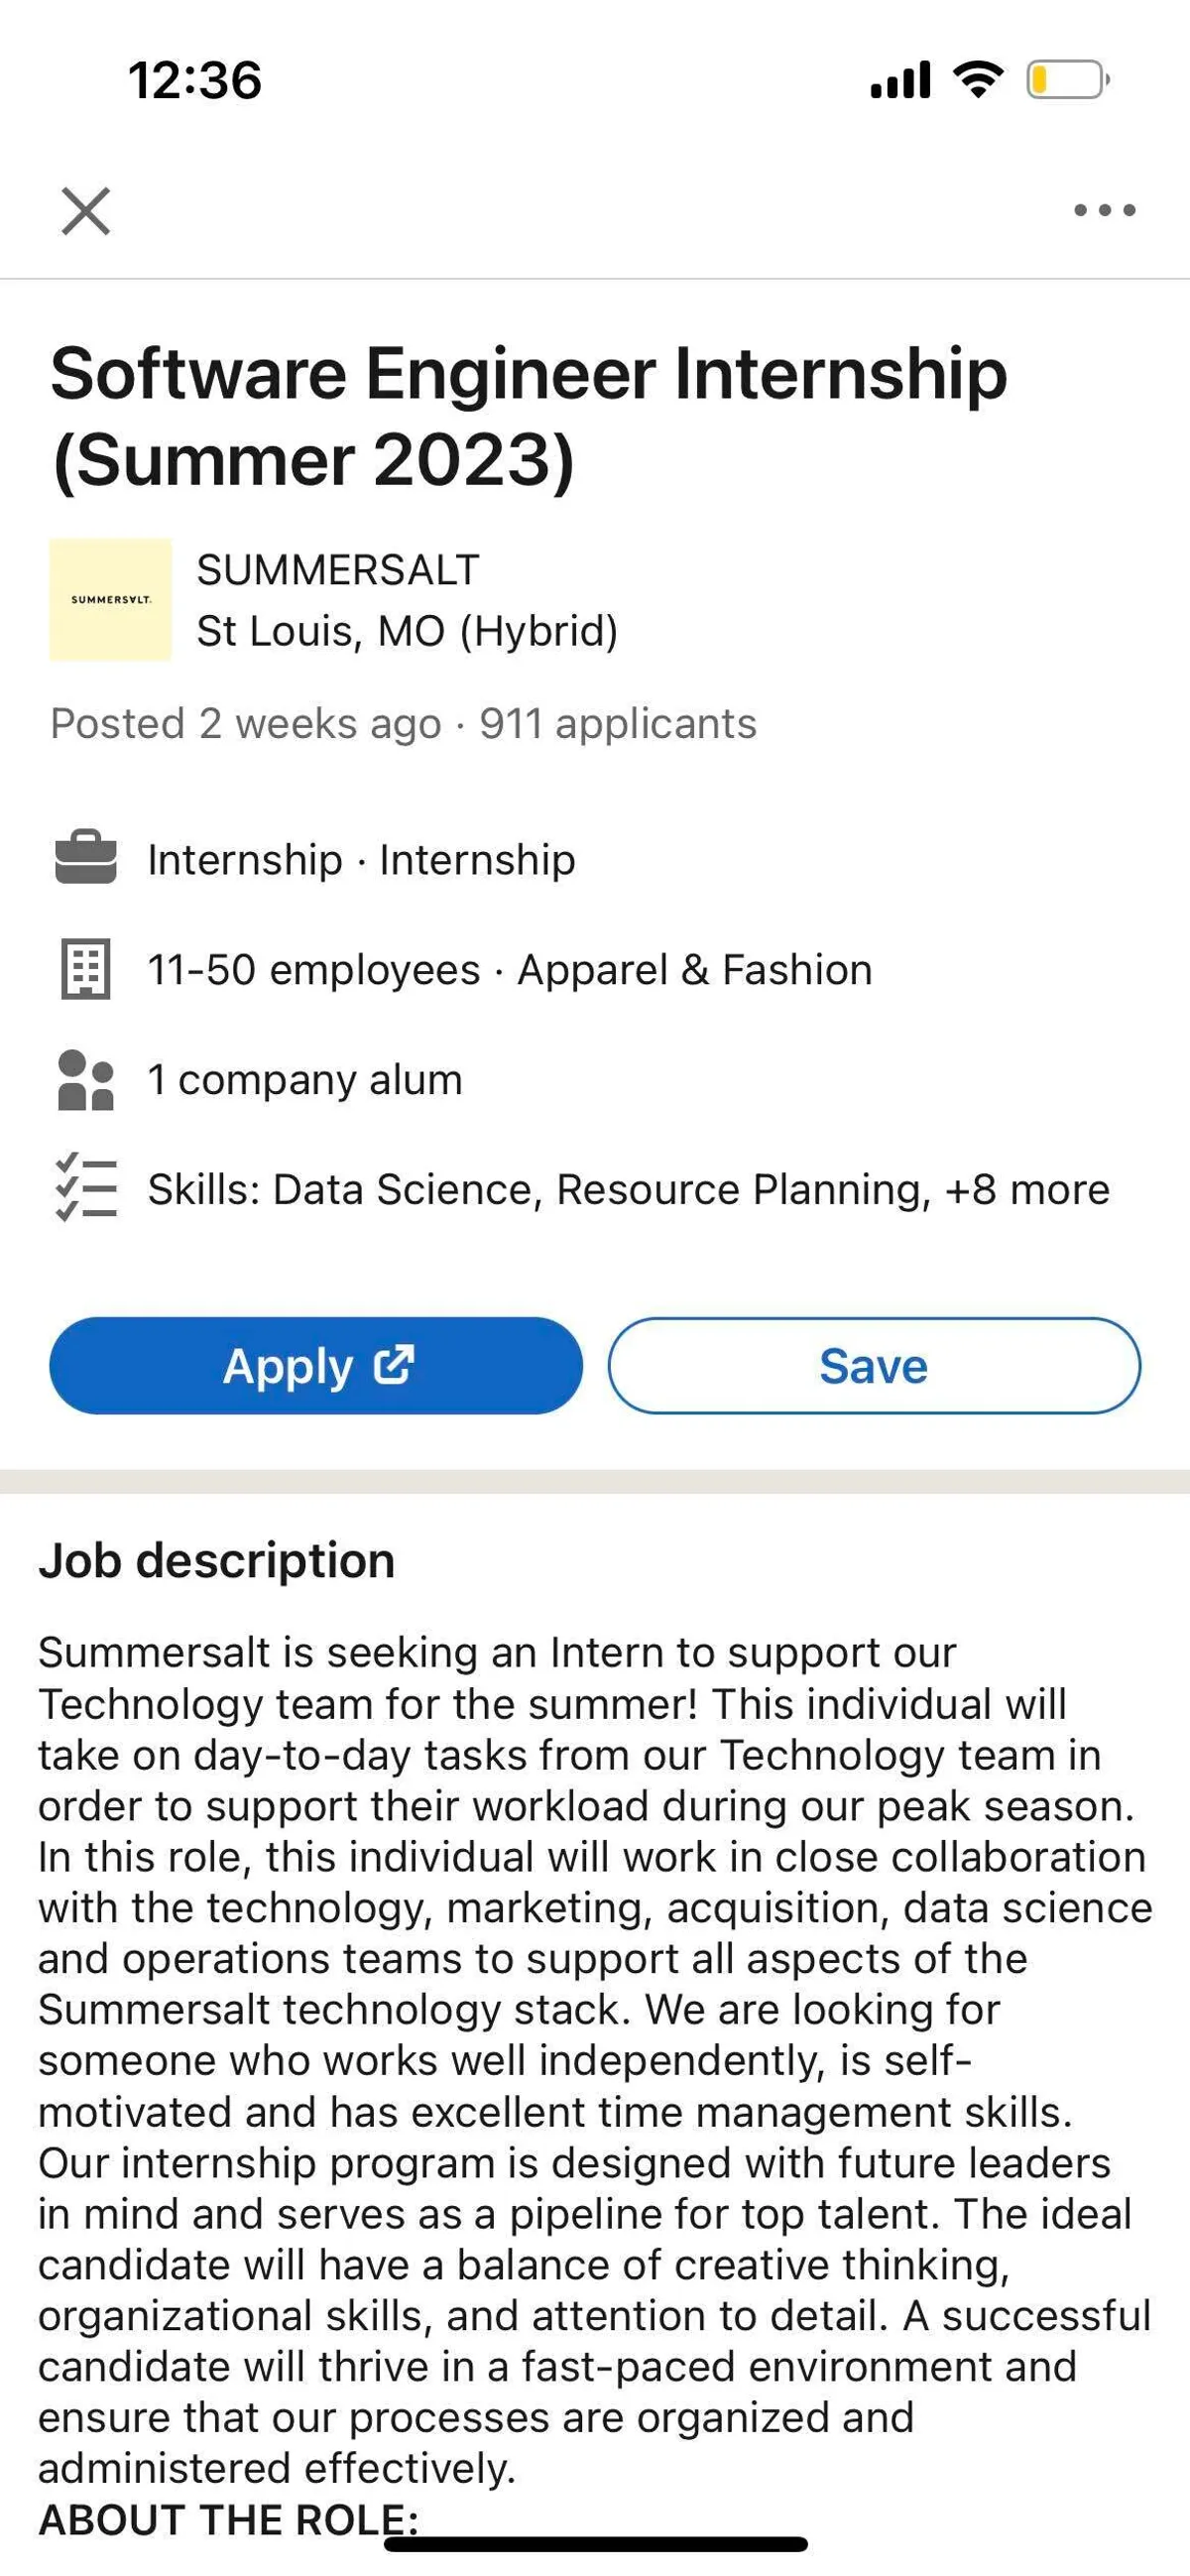Screen dimensions: 1190x2576
Task: Tap the people company alum icon
Action: tap(86, 1079)
